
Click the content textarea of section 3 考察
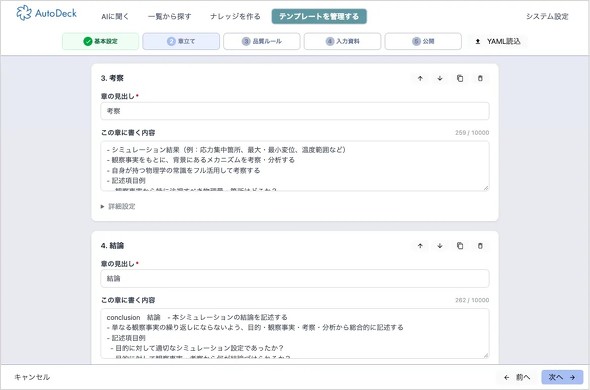pyautogui.click(x=295, y=166)
